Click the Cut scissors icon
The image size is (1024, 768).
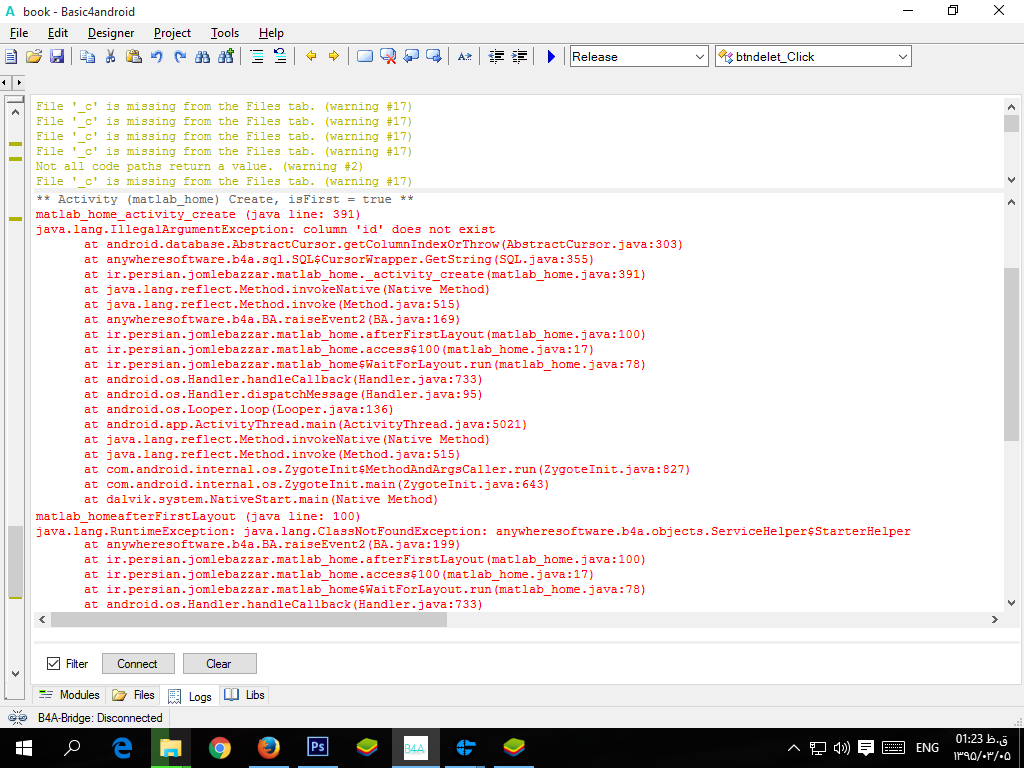(x=110, y=57)
